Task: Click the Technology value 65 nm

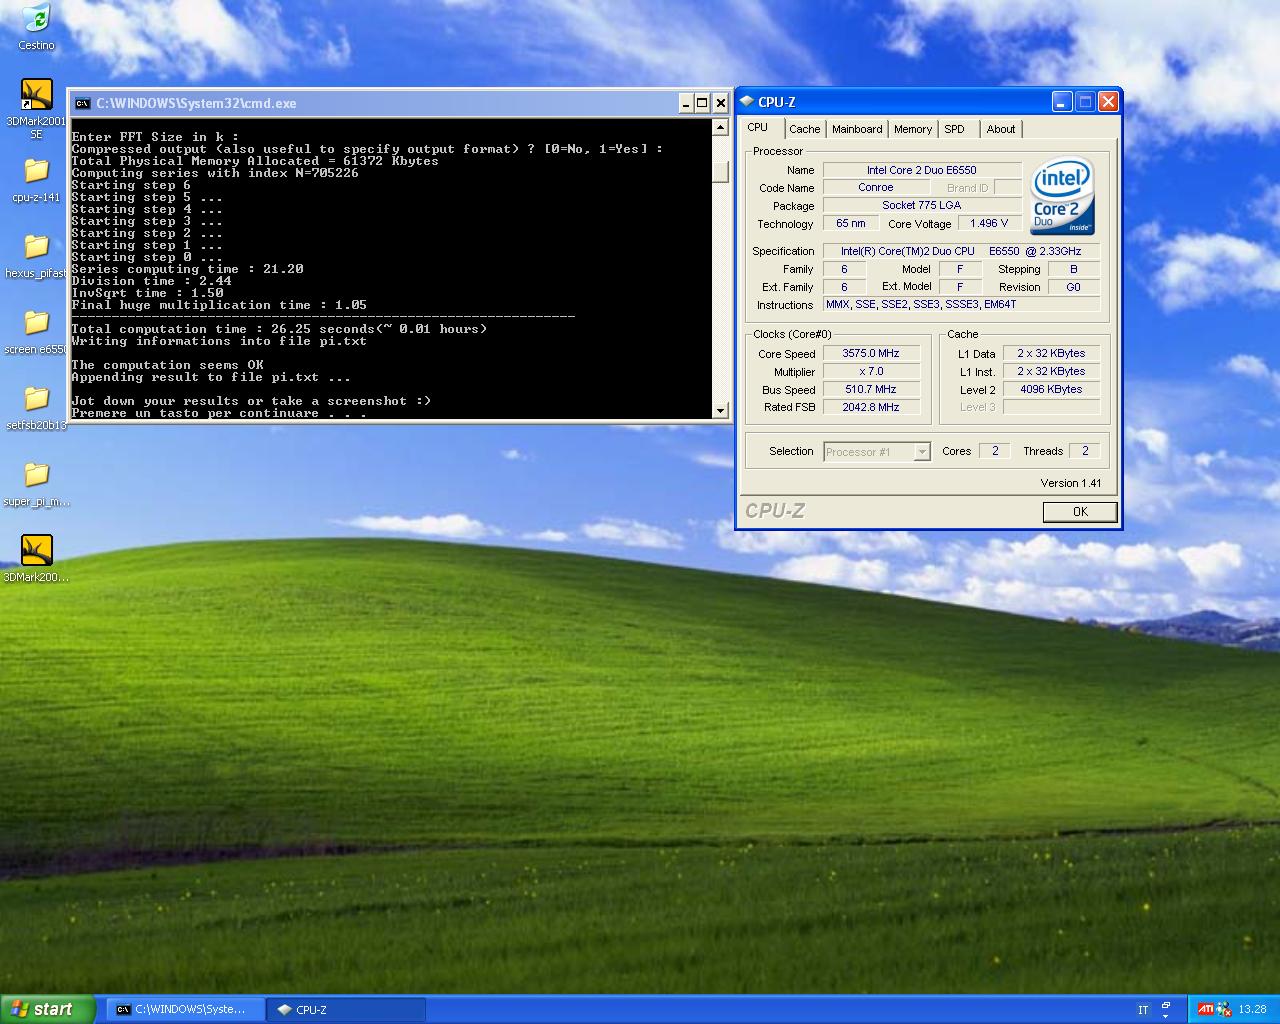Action: click(x=851, y=223)
